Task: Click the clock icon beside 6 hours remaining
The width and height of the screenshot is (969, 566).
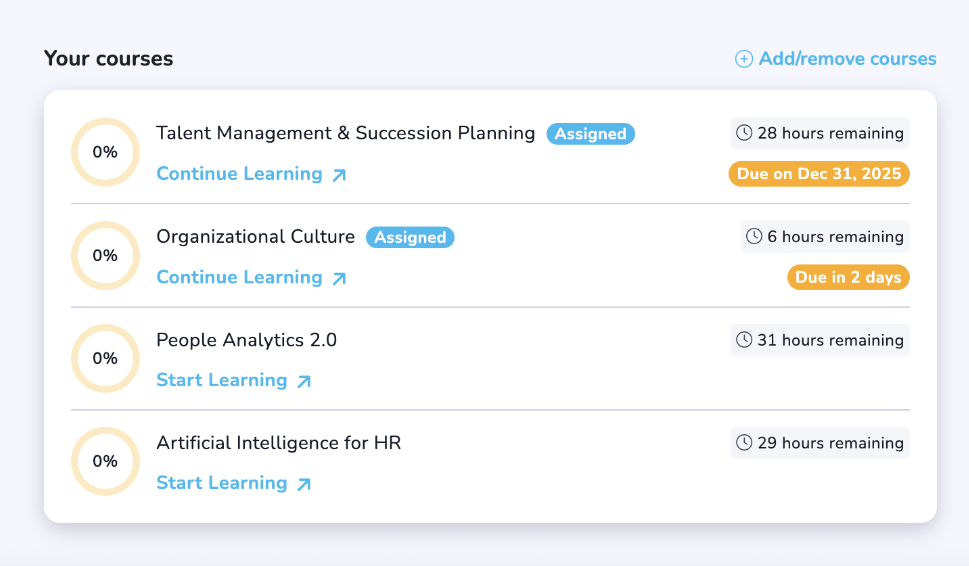Action: pyautogui.click(x=754, y=237)
